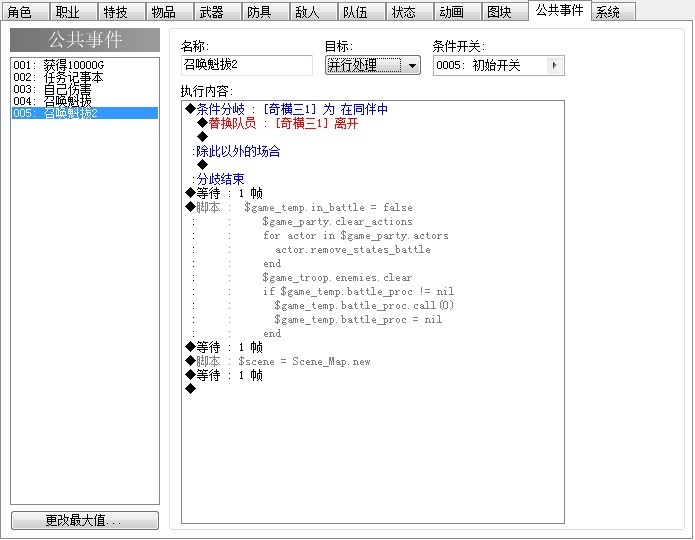Switch to the 特技 tab

(x=121, y=12)
